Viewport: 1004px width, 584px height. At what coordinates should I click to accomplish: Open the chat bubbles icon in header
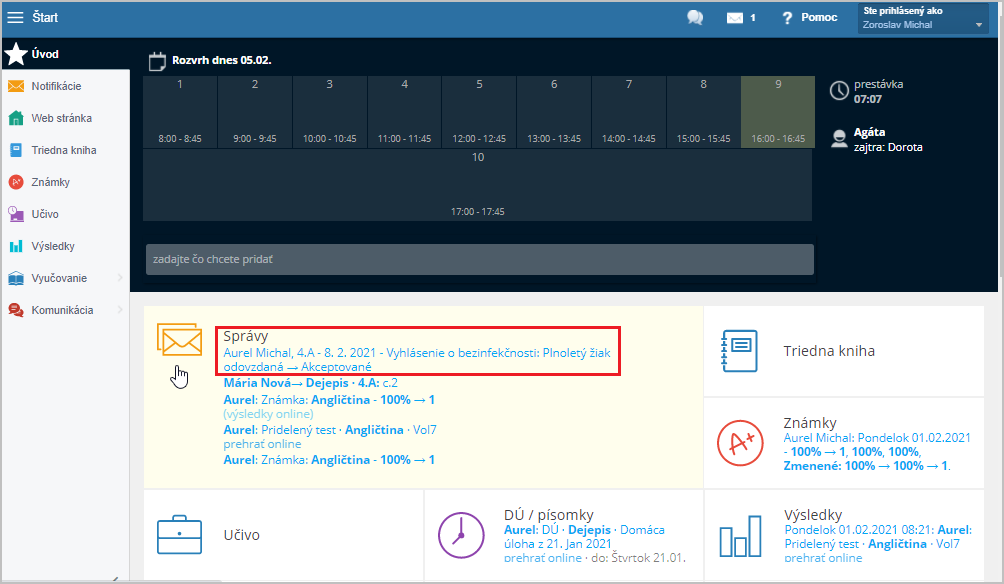[695, 18]
